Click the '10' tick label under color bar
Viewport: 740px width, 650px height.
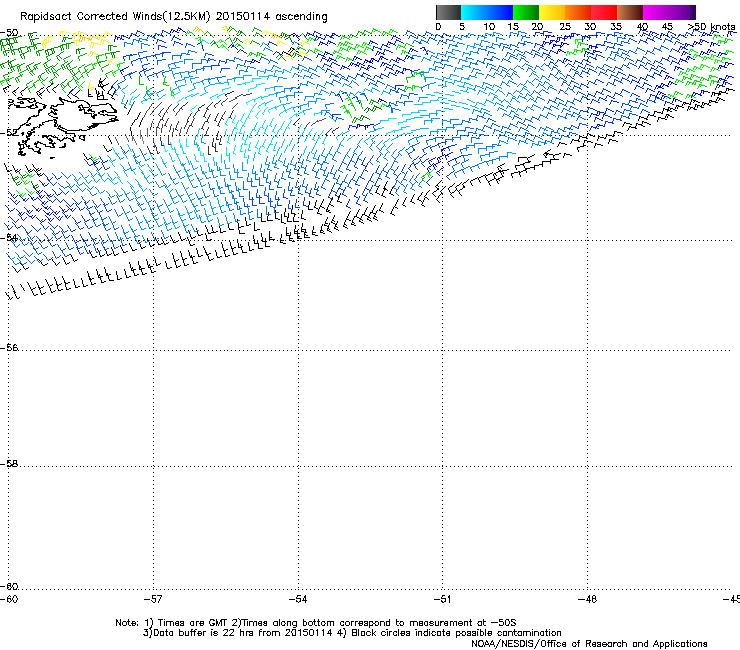489,27
